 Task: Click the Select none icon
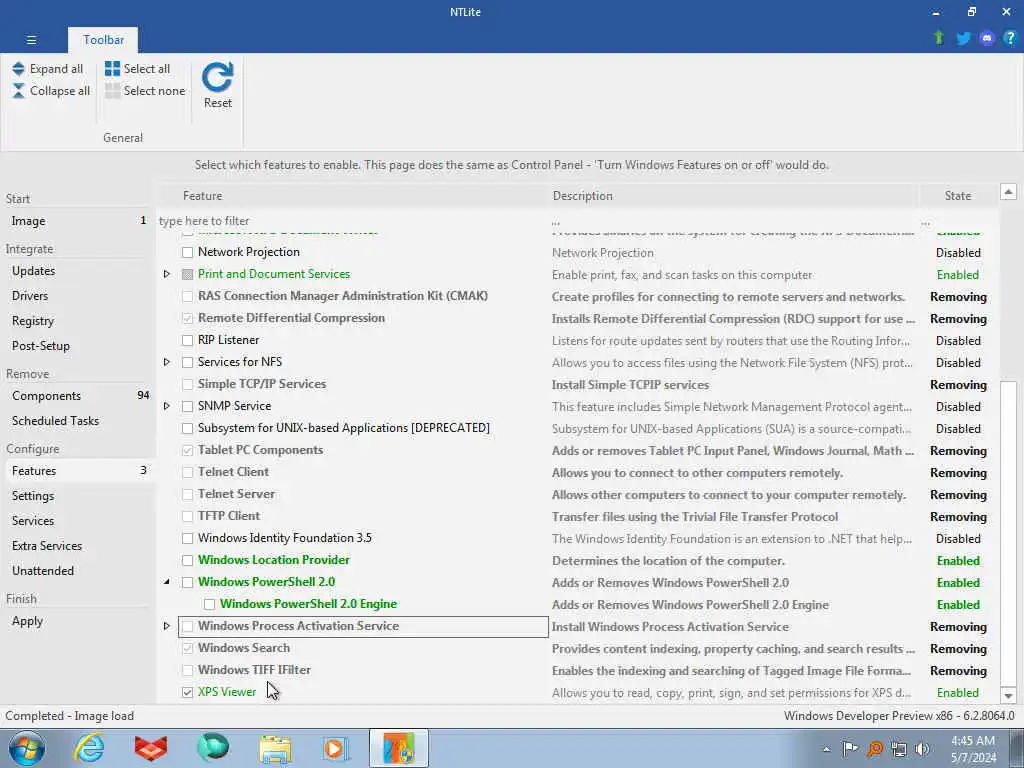(x=112, y=91)
